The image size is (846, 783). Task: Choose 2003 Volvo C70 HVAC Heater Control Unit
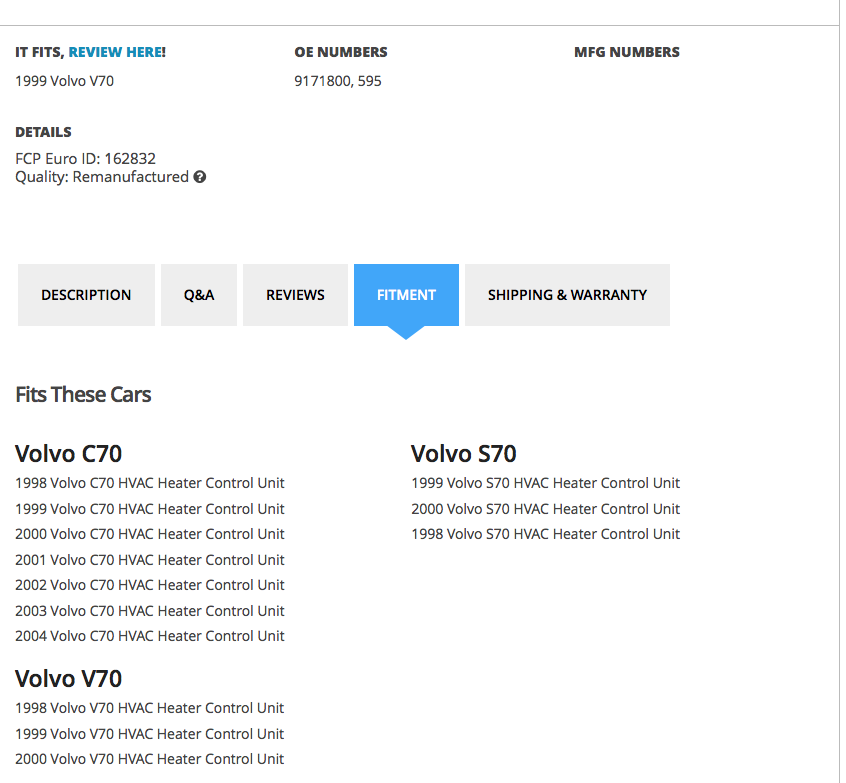(150, 611)
